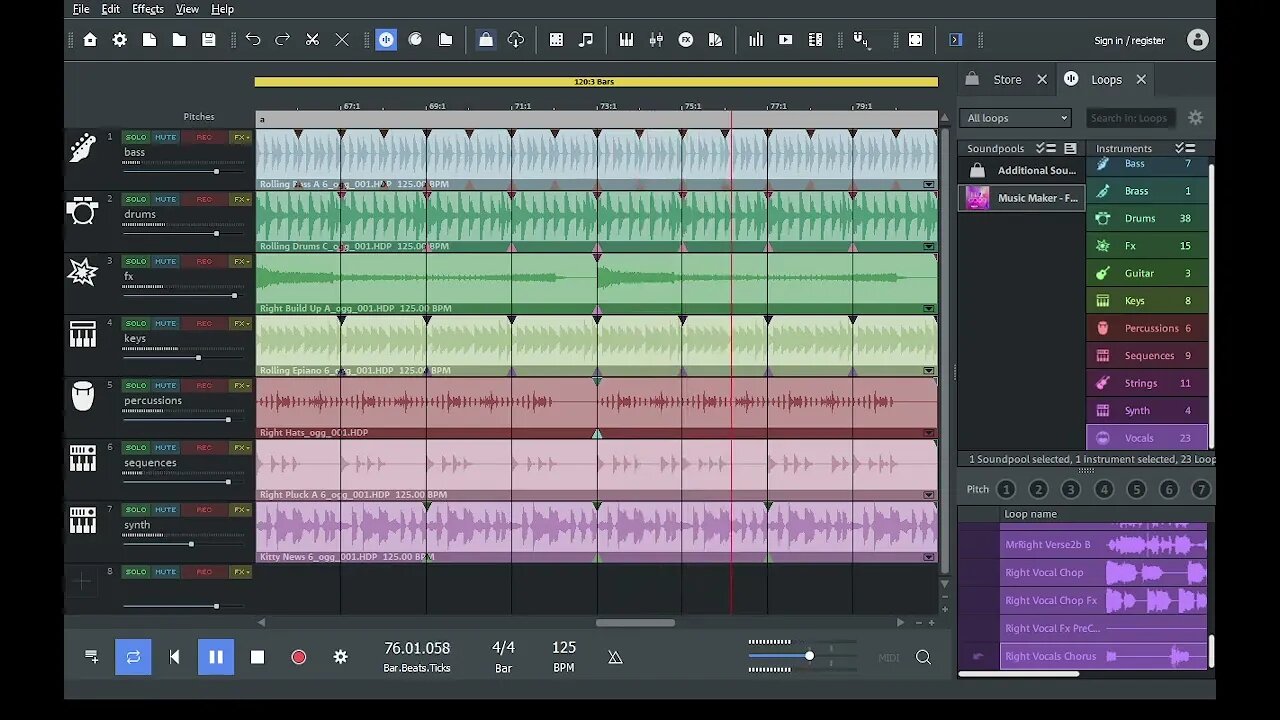
Task: Open Instruments sort options icon
Action: (1186, 148)
